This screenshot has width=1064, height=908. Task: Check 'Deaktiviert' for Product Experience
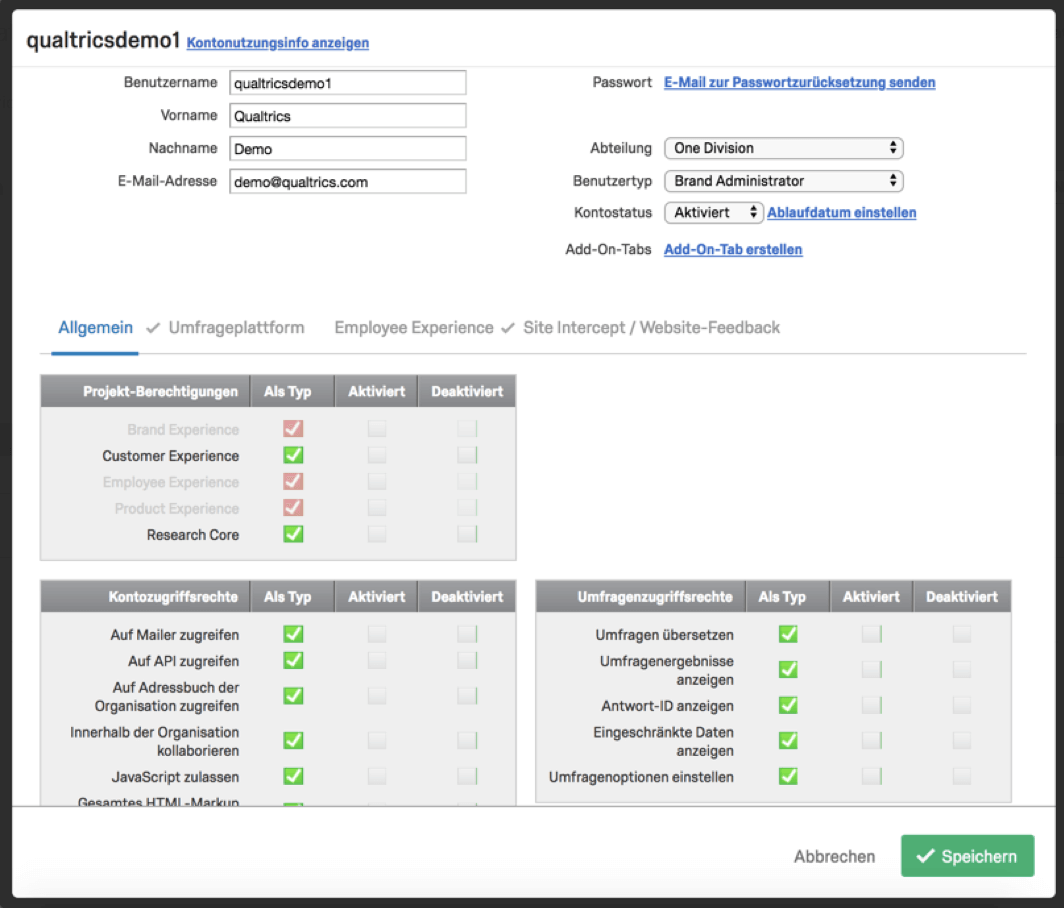click(x=467, y=508)
